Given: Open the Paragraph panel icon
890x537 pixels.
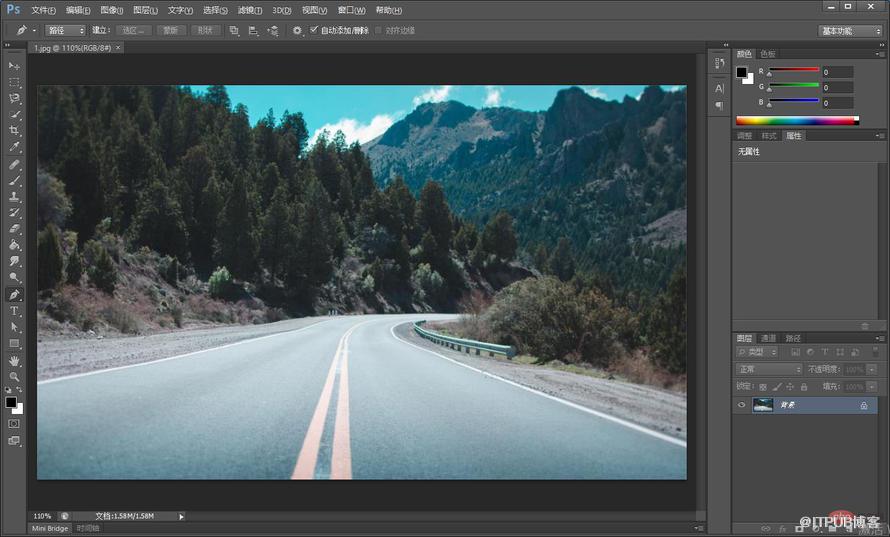Looking at the screenshot, I should pyautogui.click(x=719, y=106).
